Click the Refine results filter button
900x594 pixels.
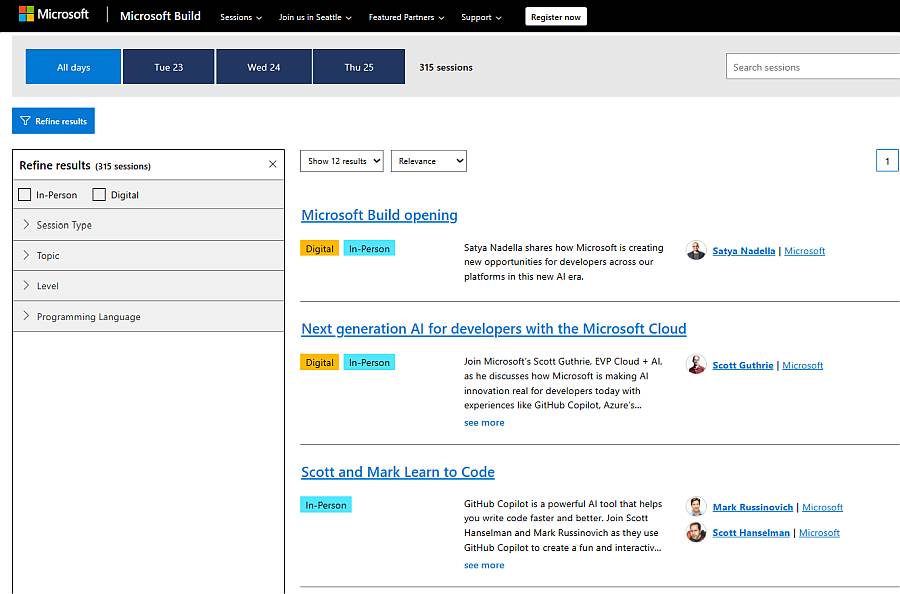pos(53,121)
